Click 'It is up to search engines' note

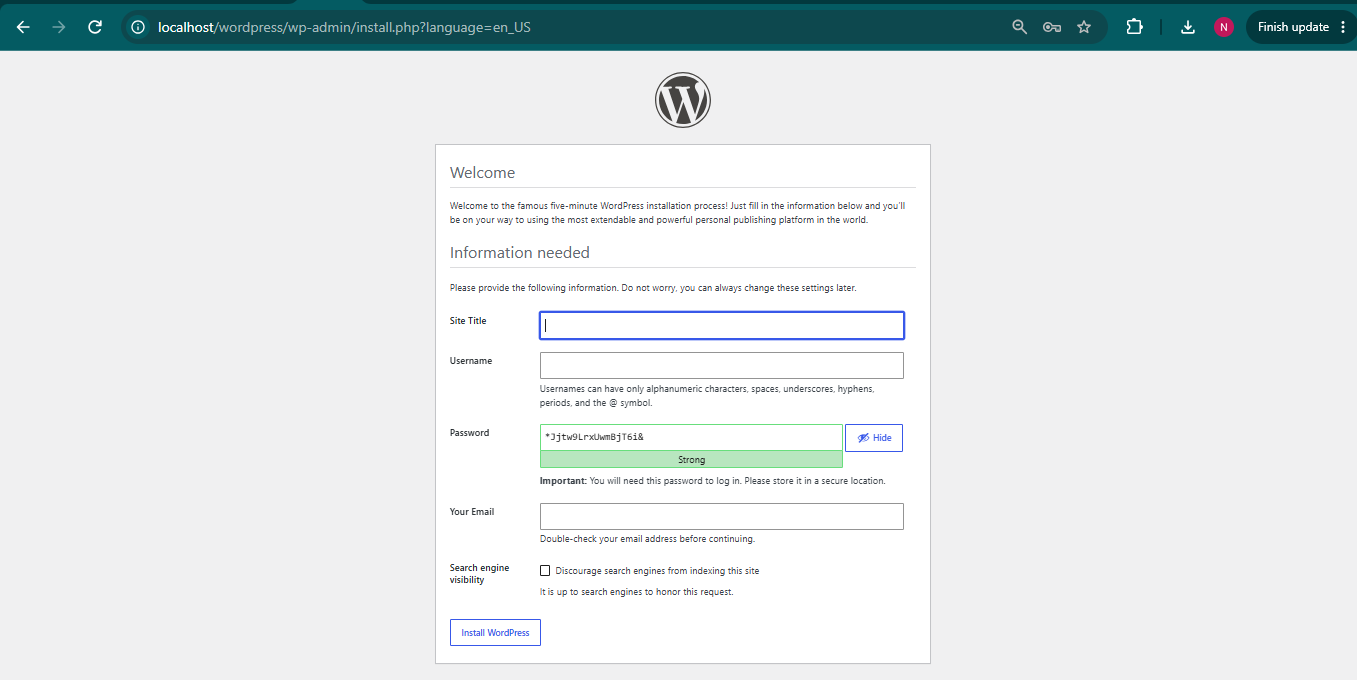point(637,592)
